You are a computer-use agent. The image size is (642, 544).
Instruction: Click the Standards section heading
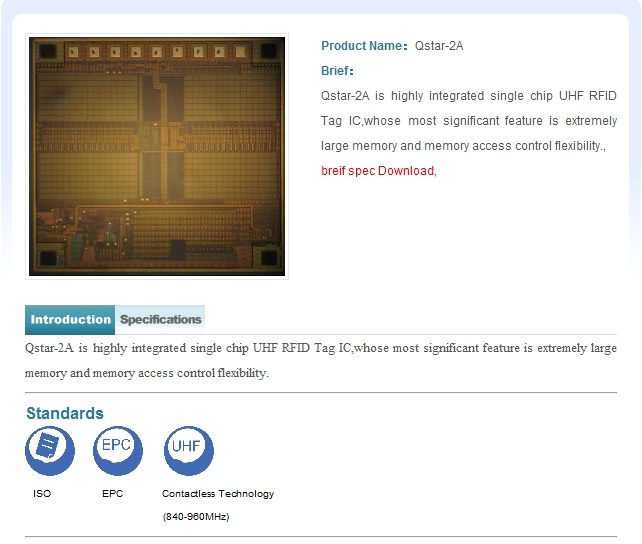[x=65, y=413]
